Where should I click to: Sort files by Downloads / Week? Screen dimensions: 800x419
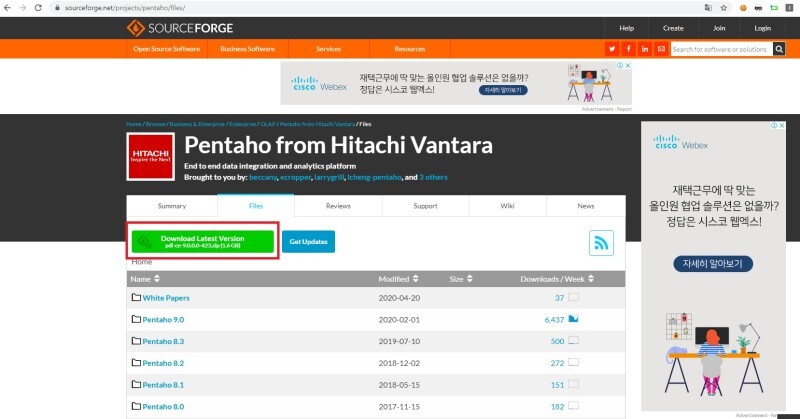coord(557,279)
